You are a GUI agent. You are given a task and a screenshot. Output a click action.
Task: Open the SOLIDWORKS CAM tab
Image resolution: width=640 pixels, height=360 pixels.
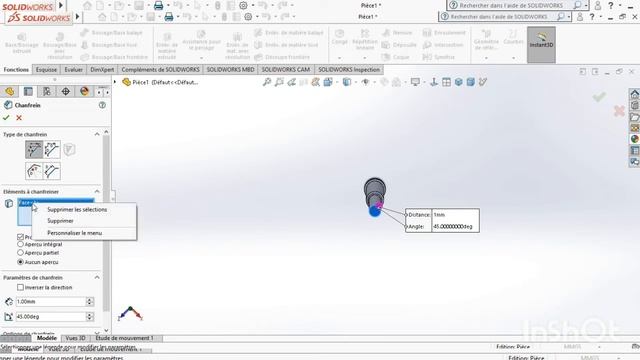(286, 70)
